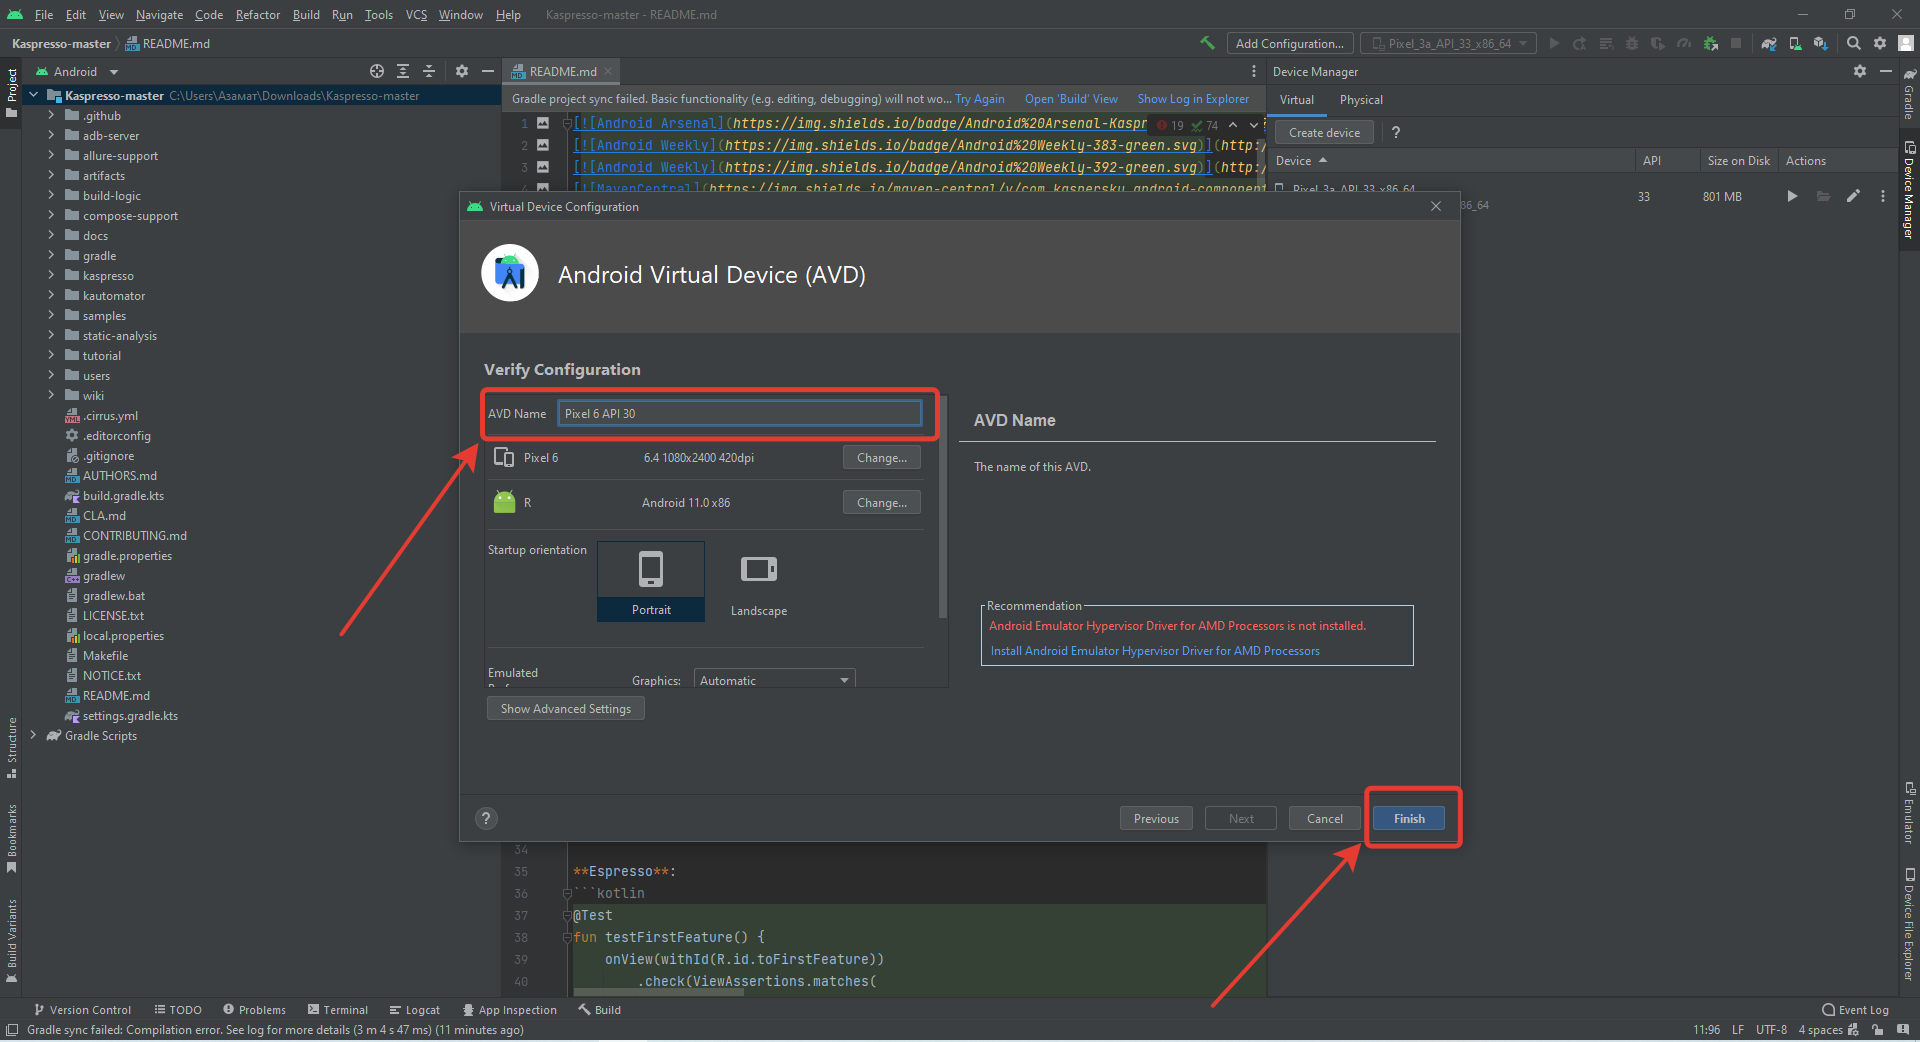This screenshot has height=1042, width=1920.
Task: Open the Tools menu
Action: click(x=378, y=14)
